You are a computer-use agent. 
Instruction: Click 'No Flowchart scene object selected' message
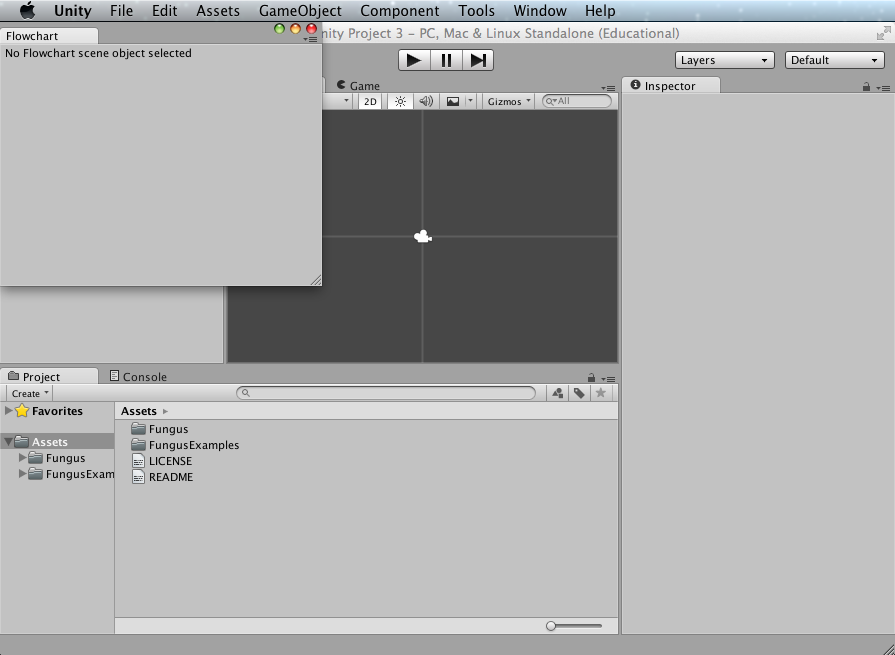click(98, 53)
